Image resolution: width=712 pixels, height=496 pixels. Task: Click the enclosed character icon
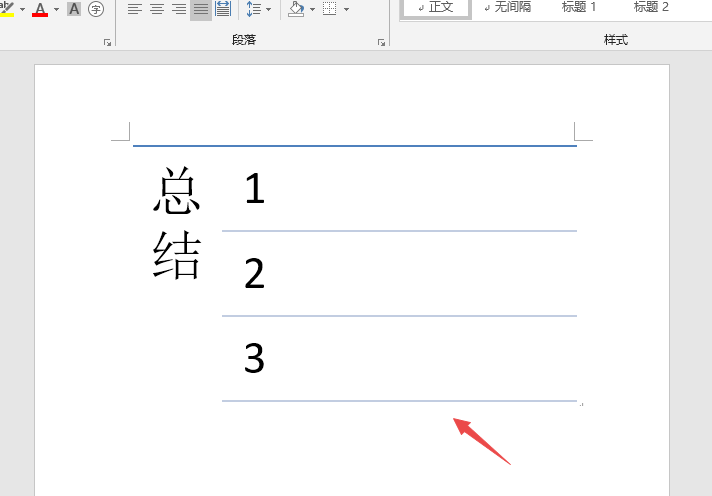tap(96, 9)
